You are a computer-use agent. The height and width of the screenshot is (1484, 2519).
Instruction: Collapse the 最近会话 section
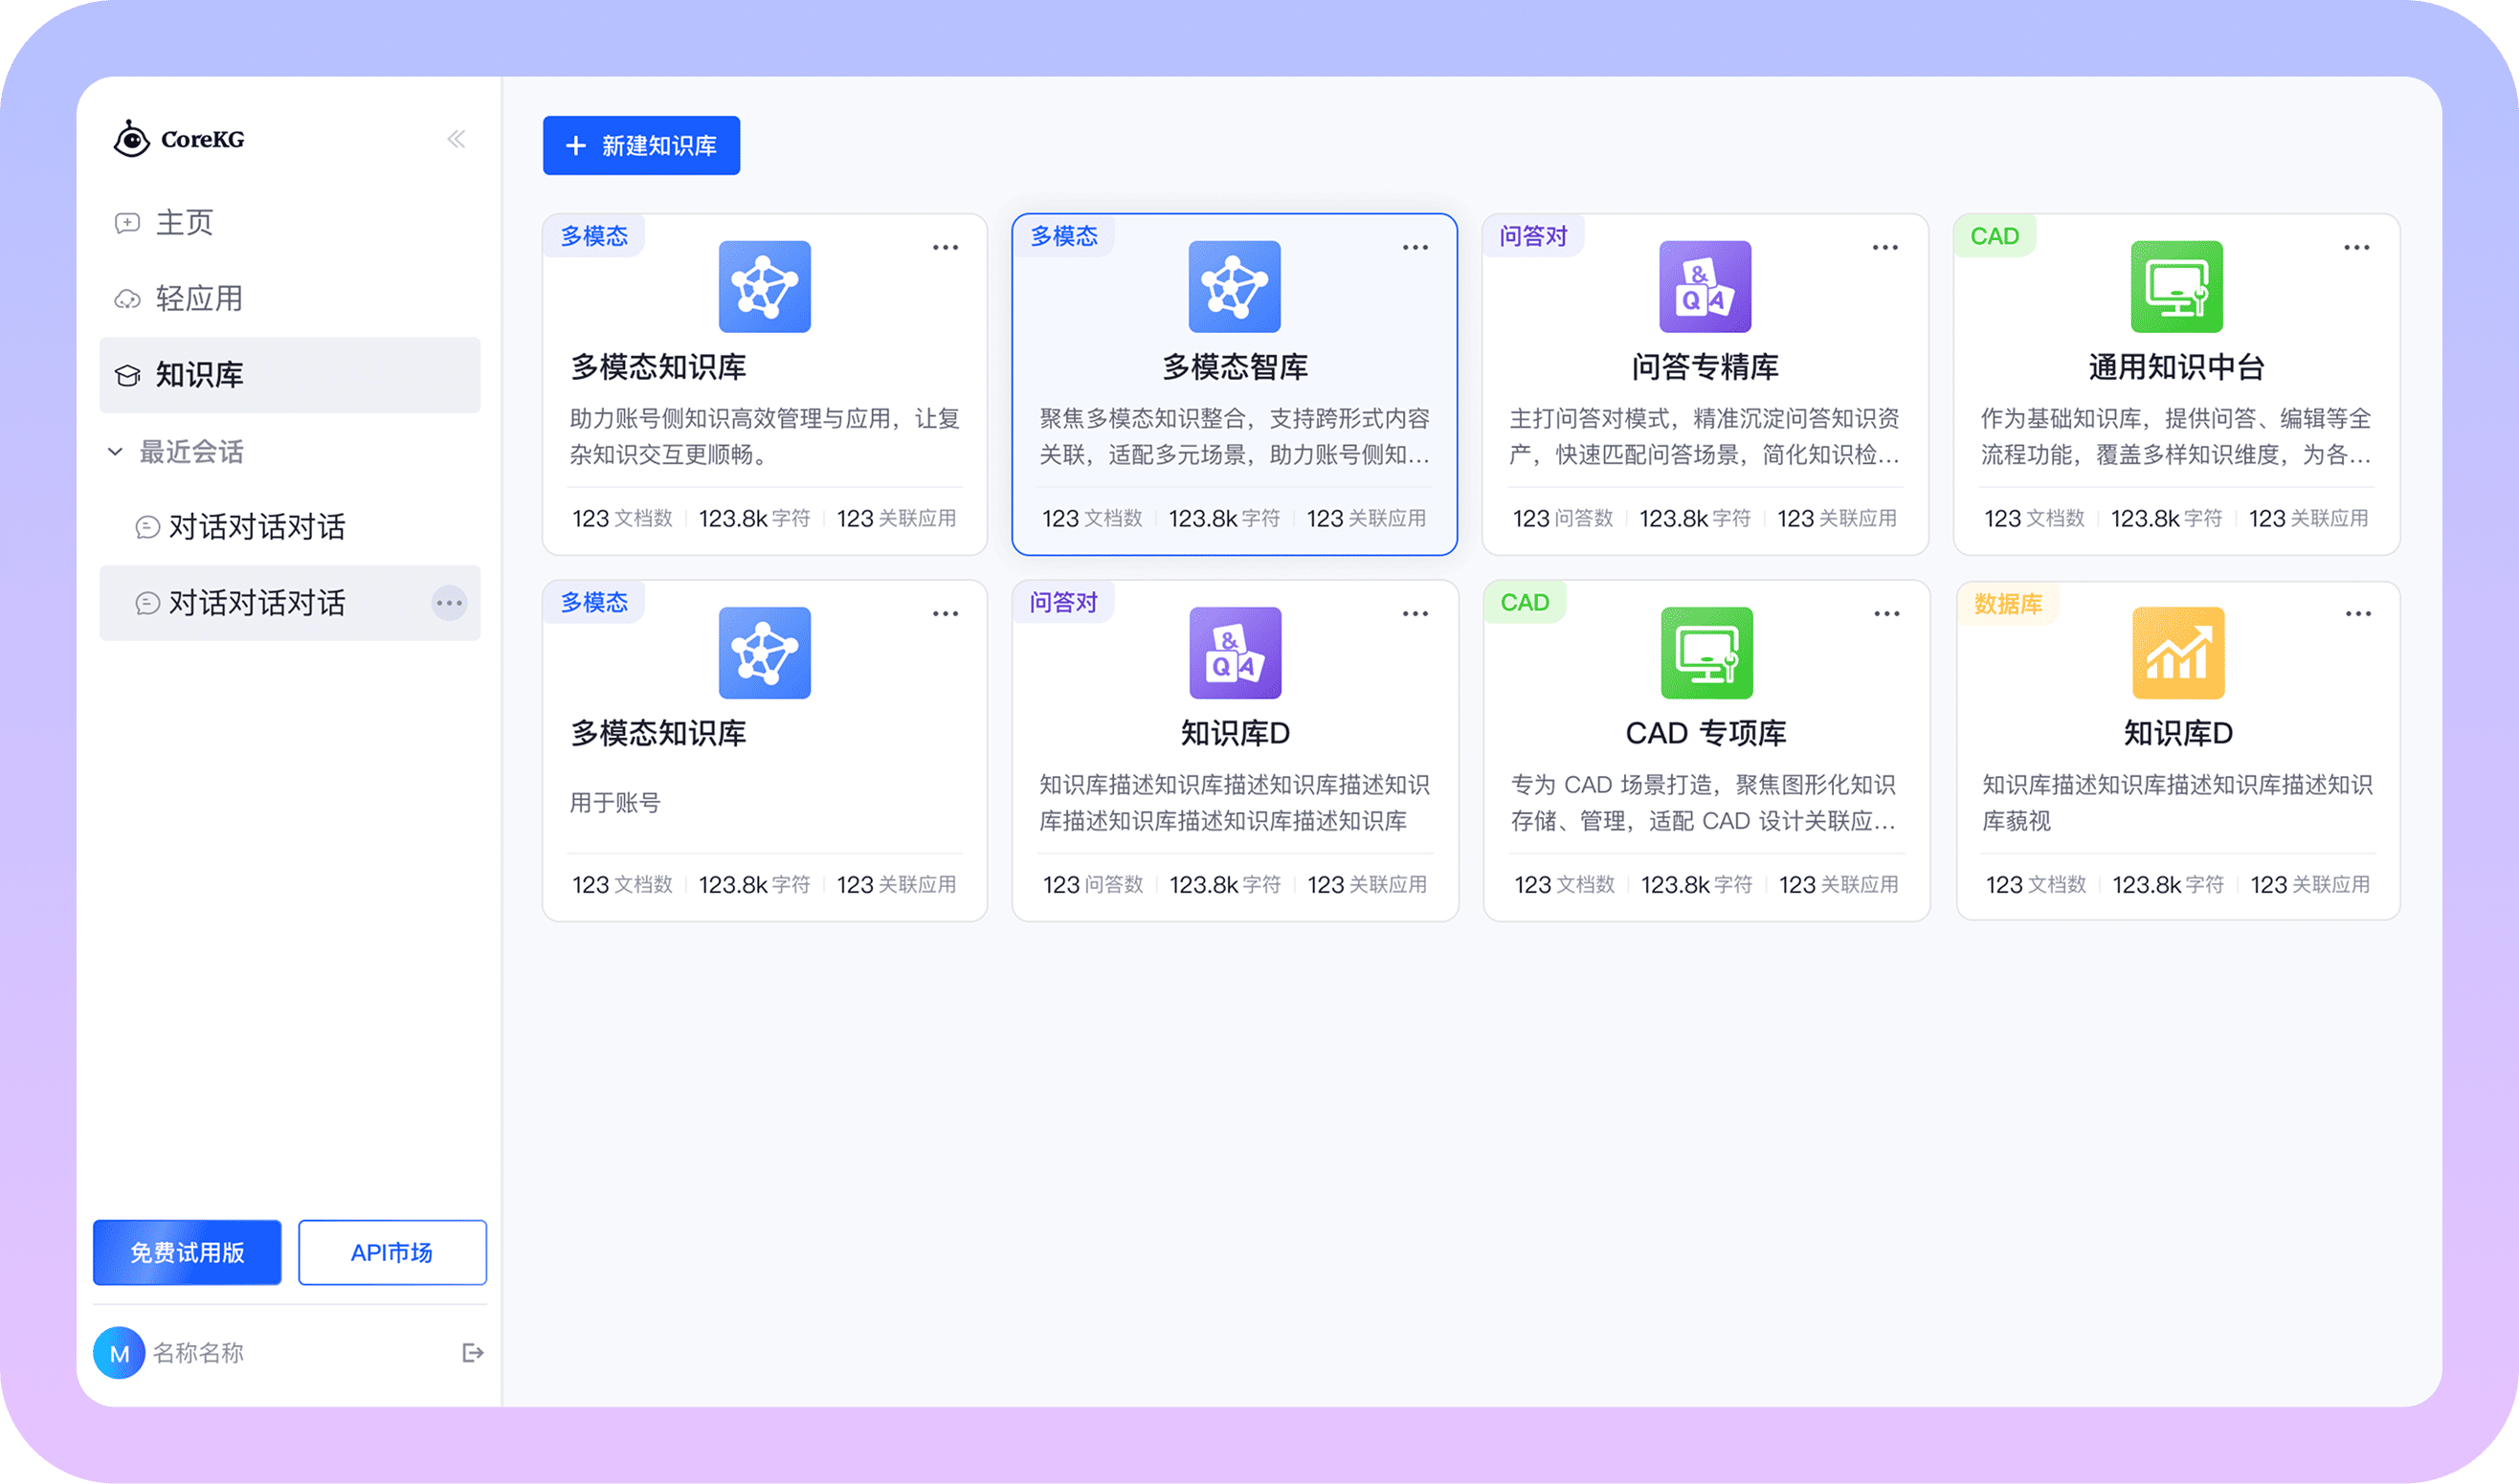click(x=115, y=451)
